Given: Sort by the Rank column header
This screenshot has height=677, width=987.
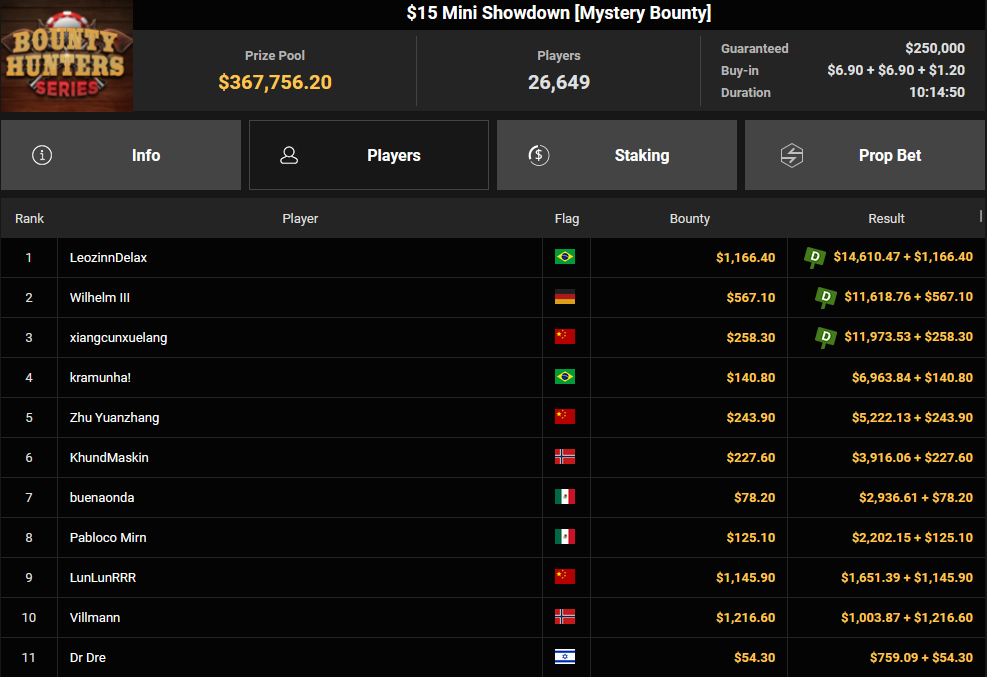Looking at the screenshot, I should click(x=29, y=218).
